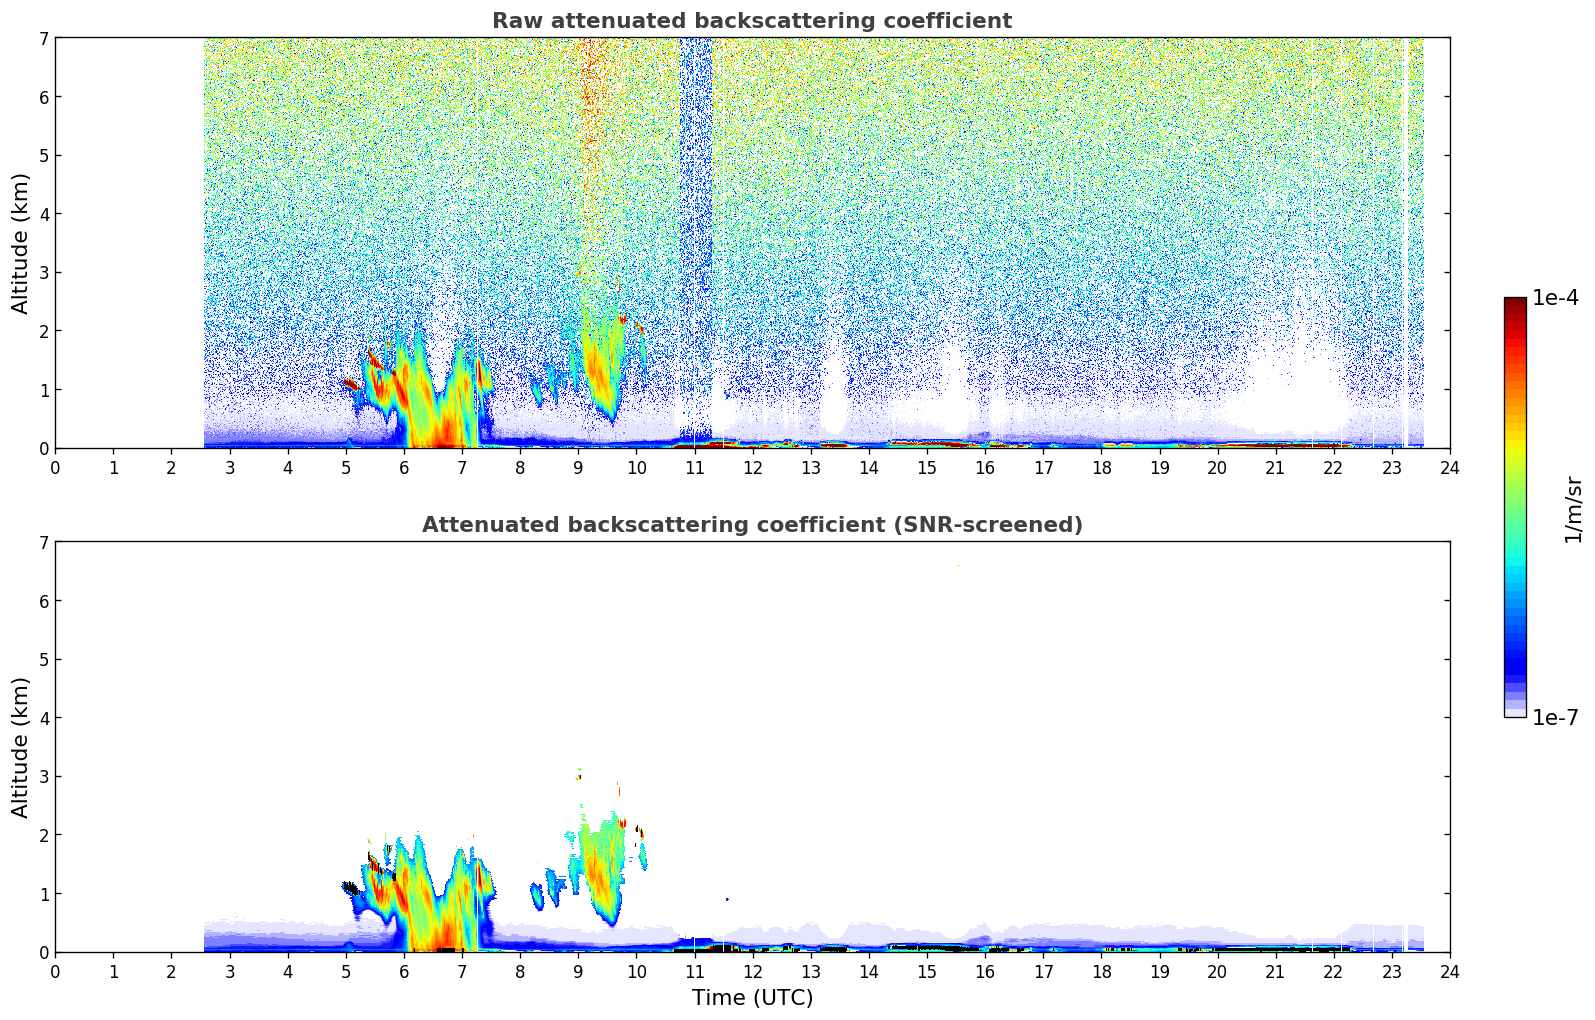Click the 3 km altitude tick on bottom plot
Viewport: 1595px width, 1020px height.
click(43, 776)
